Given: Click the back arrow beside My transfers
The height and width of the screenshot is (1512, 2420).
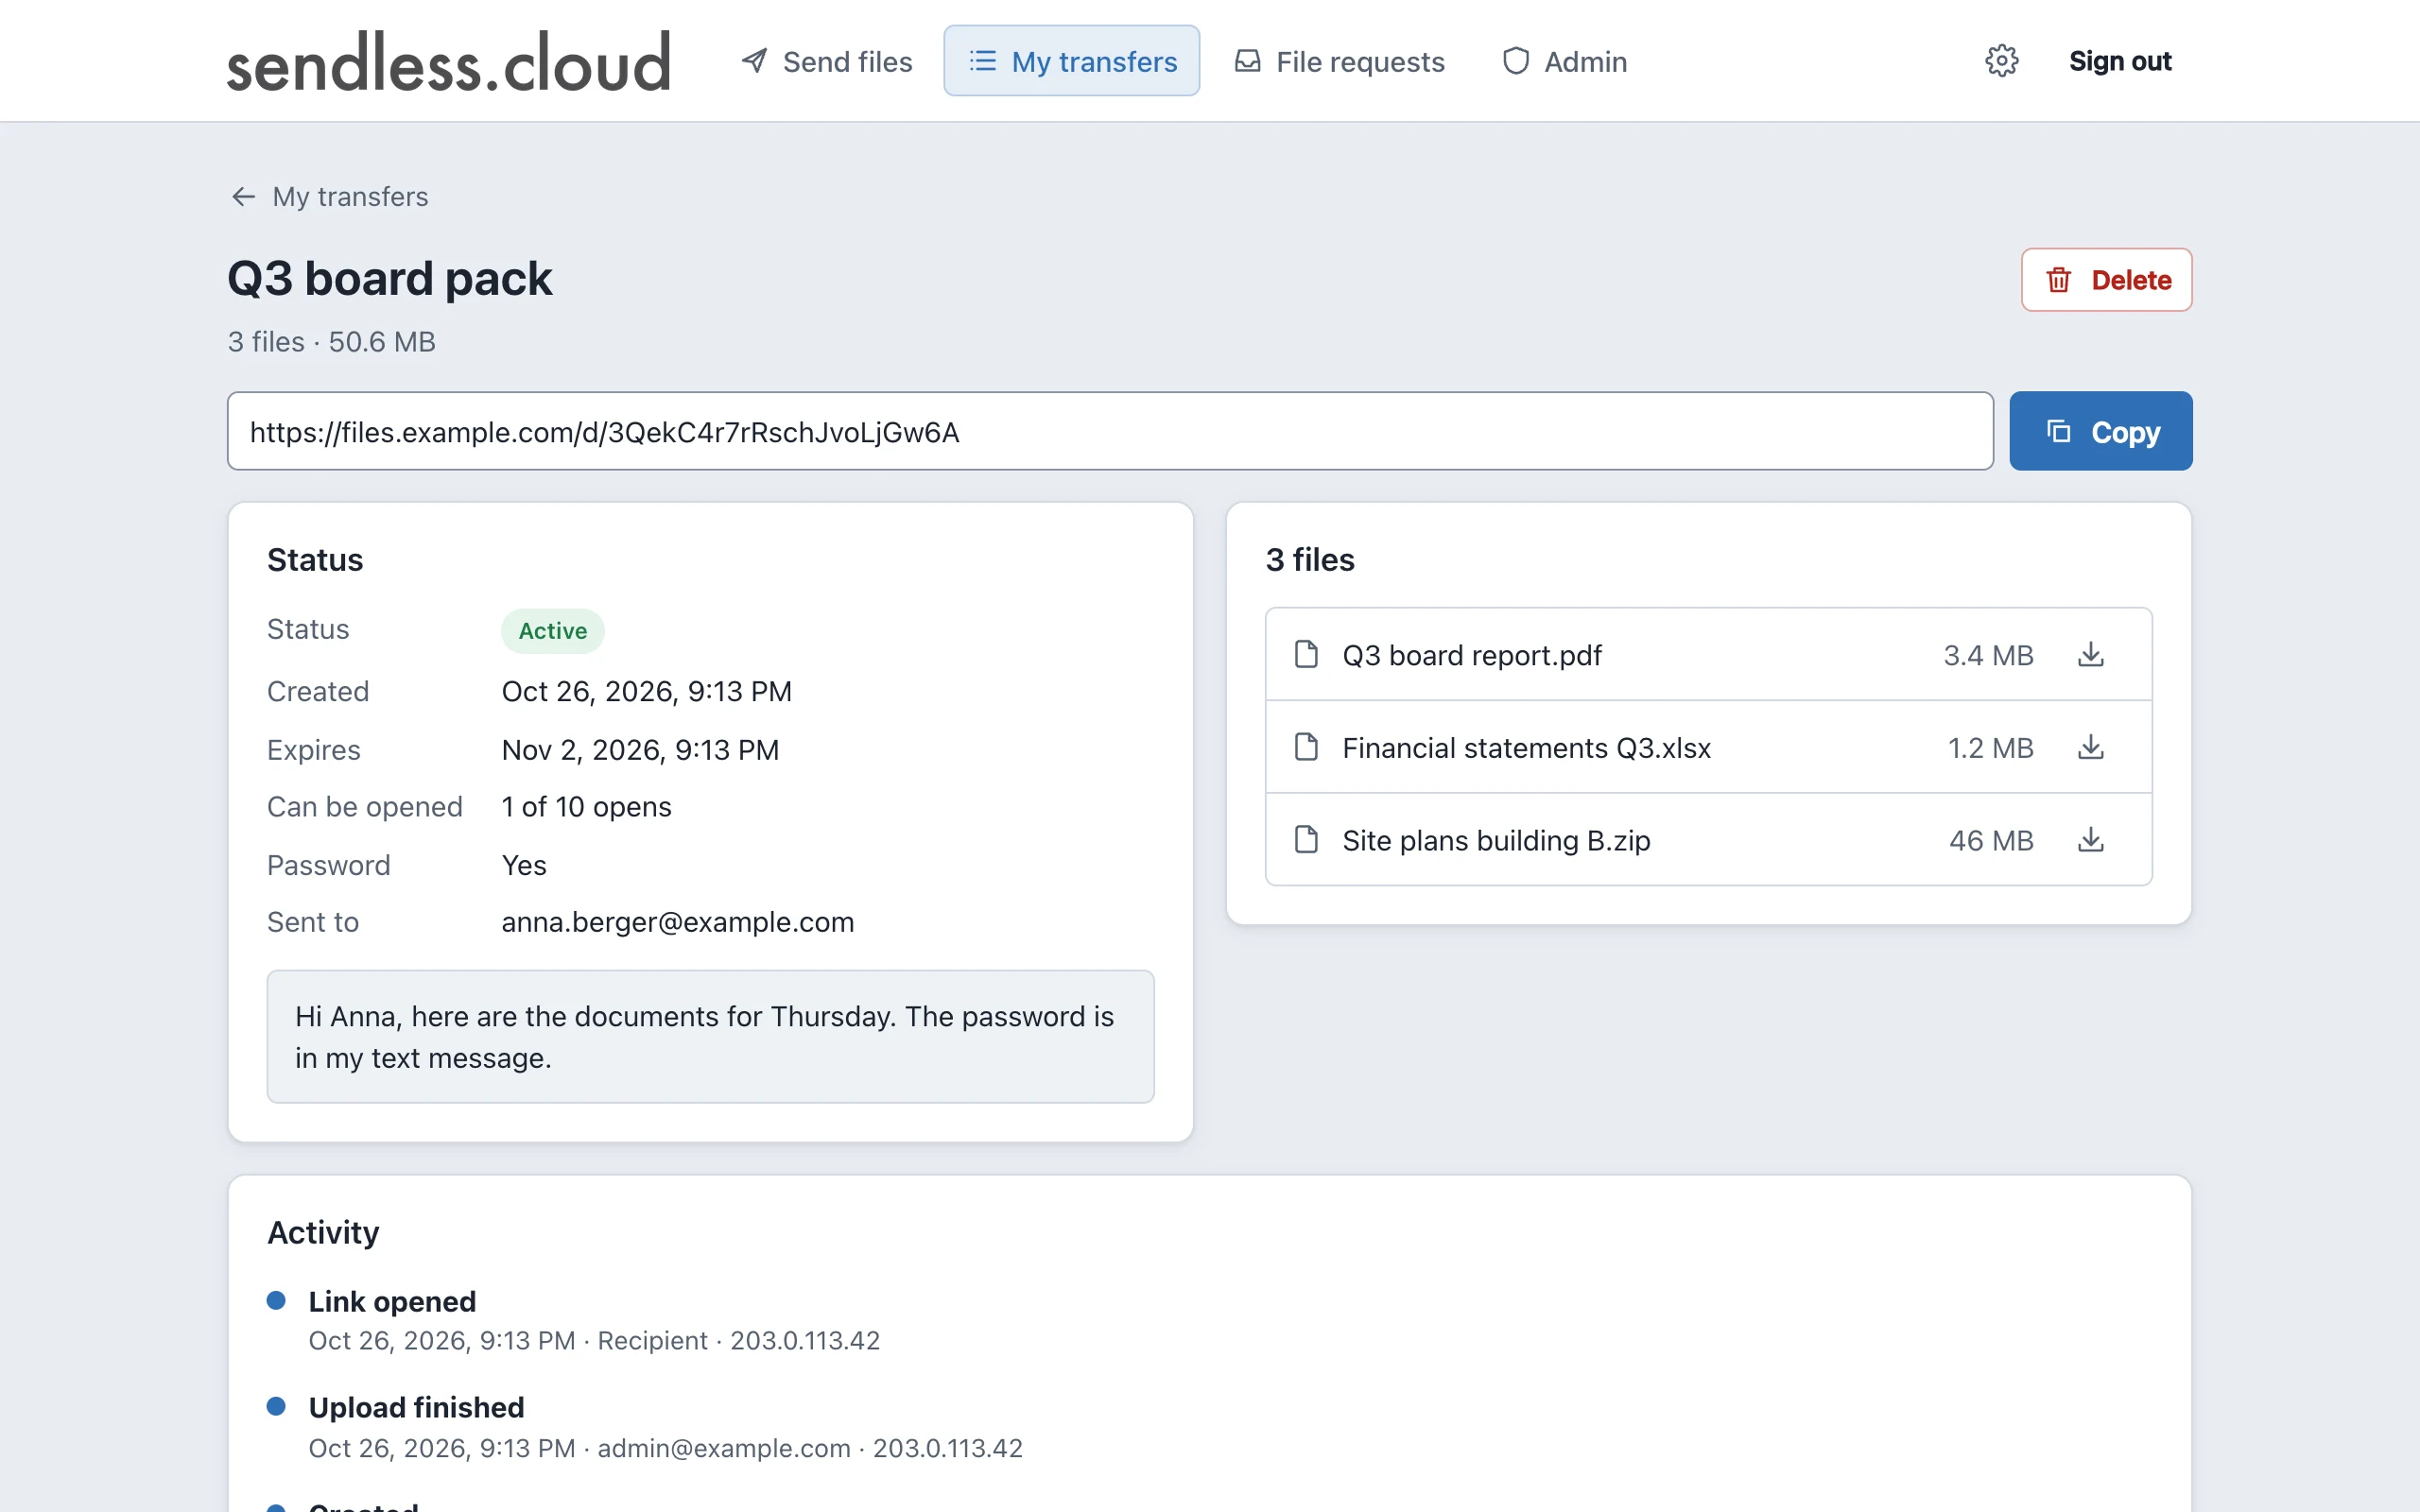Looking at the screenshot, I should point(243,197).
